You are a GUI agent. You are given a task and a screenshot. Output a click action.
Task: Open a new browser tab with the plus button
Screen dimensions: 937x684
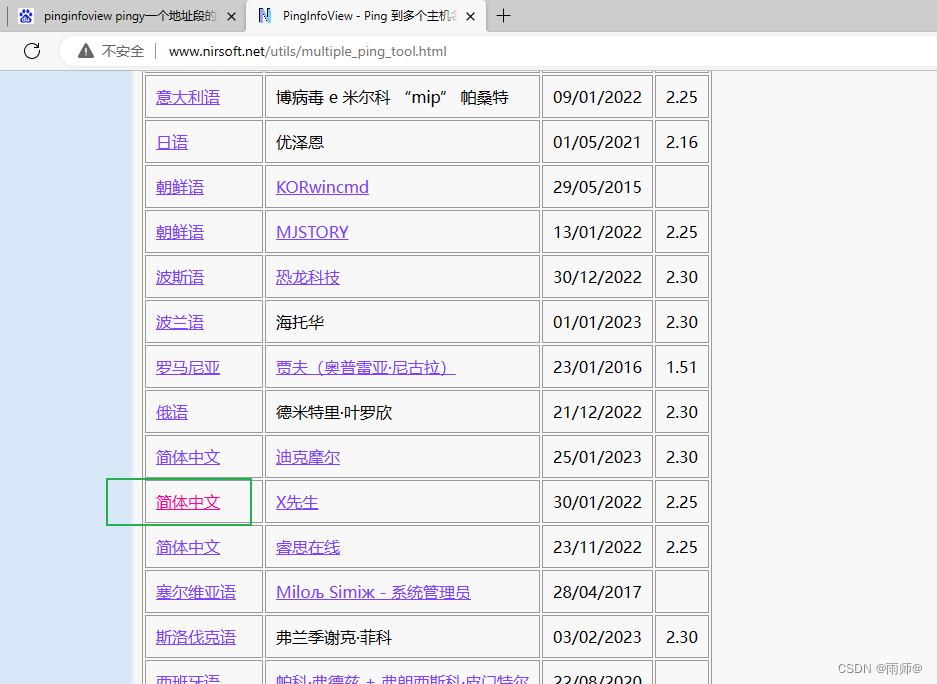click(x=502, y=16)
